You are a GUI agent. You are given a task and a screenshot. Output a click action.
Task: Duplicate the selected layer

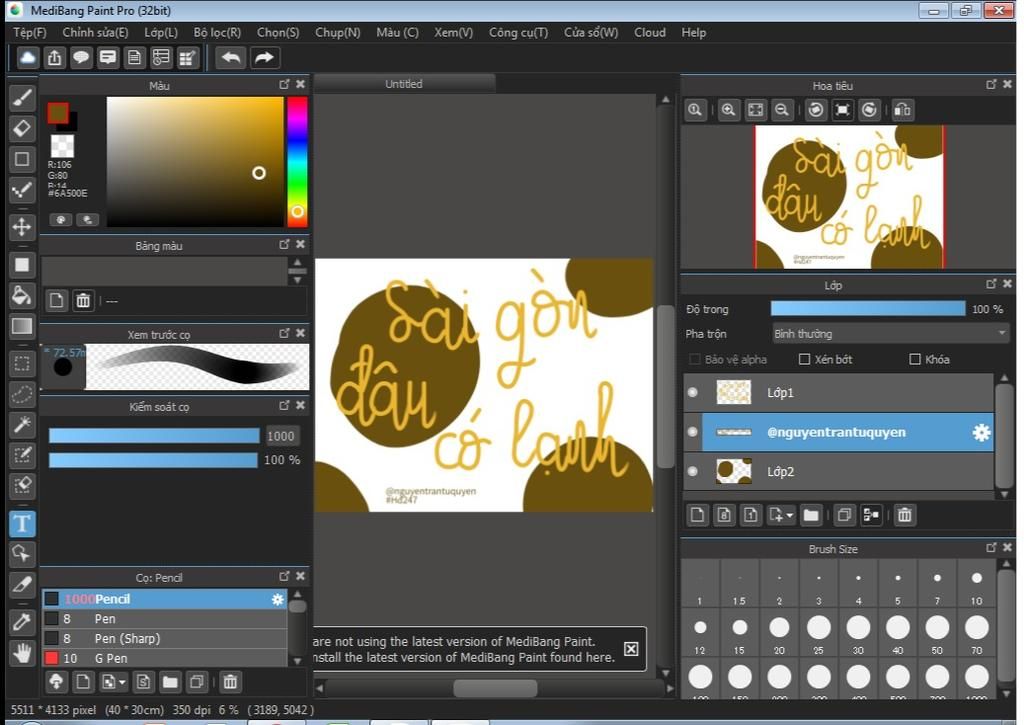pyautogui.click(x=844, y=515)
